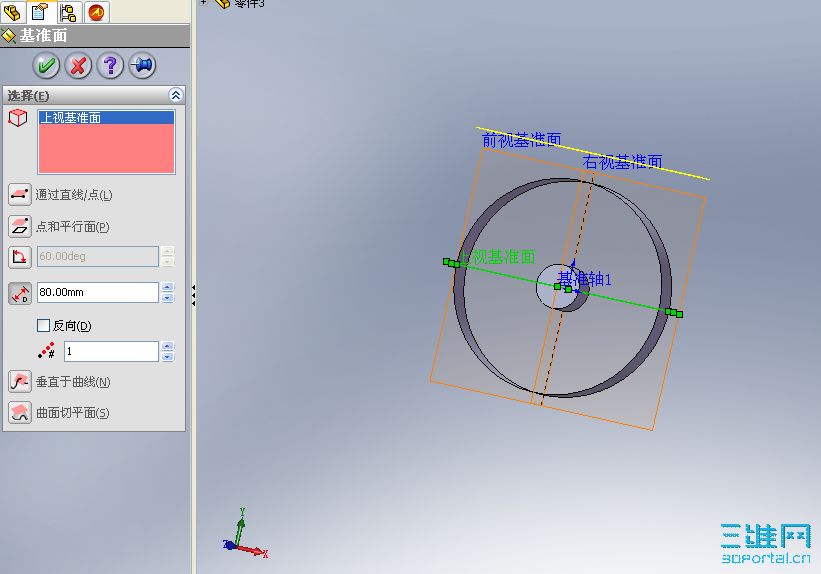Click the panel splitter collapse handle
This screenshot has width=821, height=574.
pyautogui.click(x=193, y=295)
